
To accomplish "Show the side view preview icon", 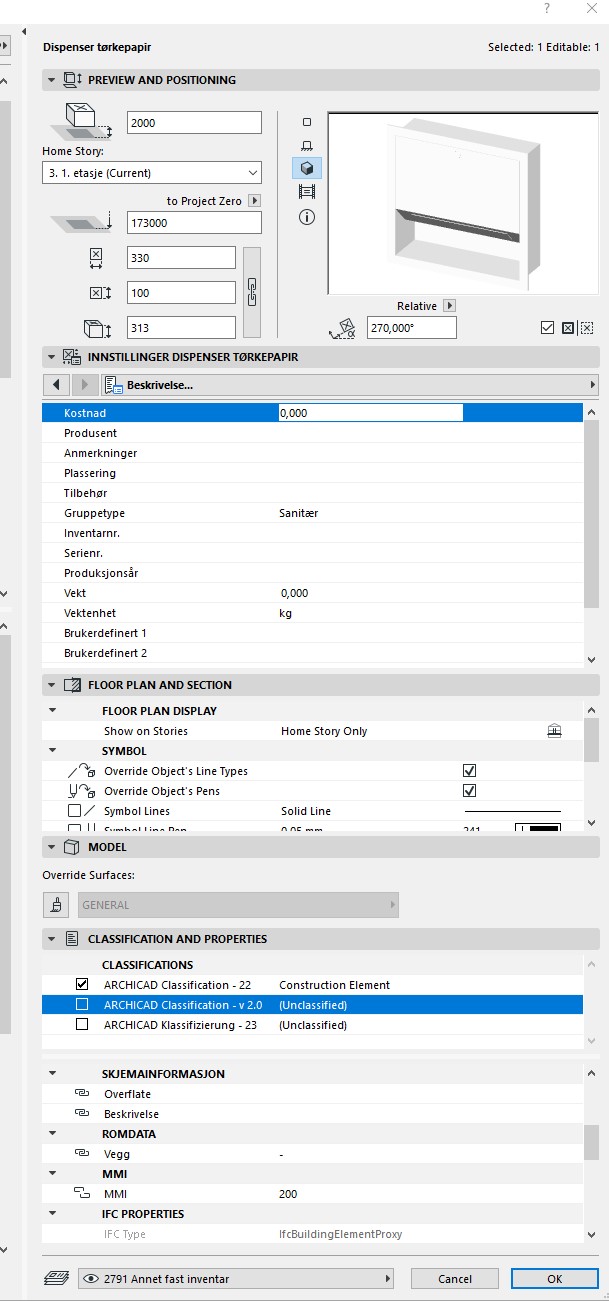I will pyautogui.click(x=307, y=146).
